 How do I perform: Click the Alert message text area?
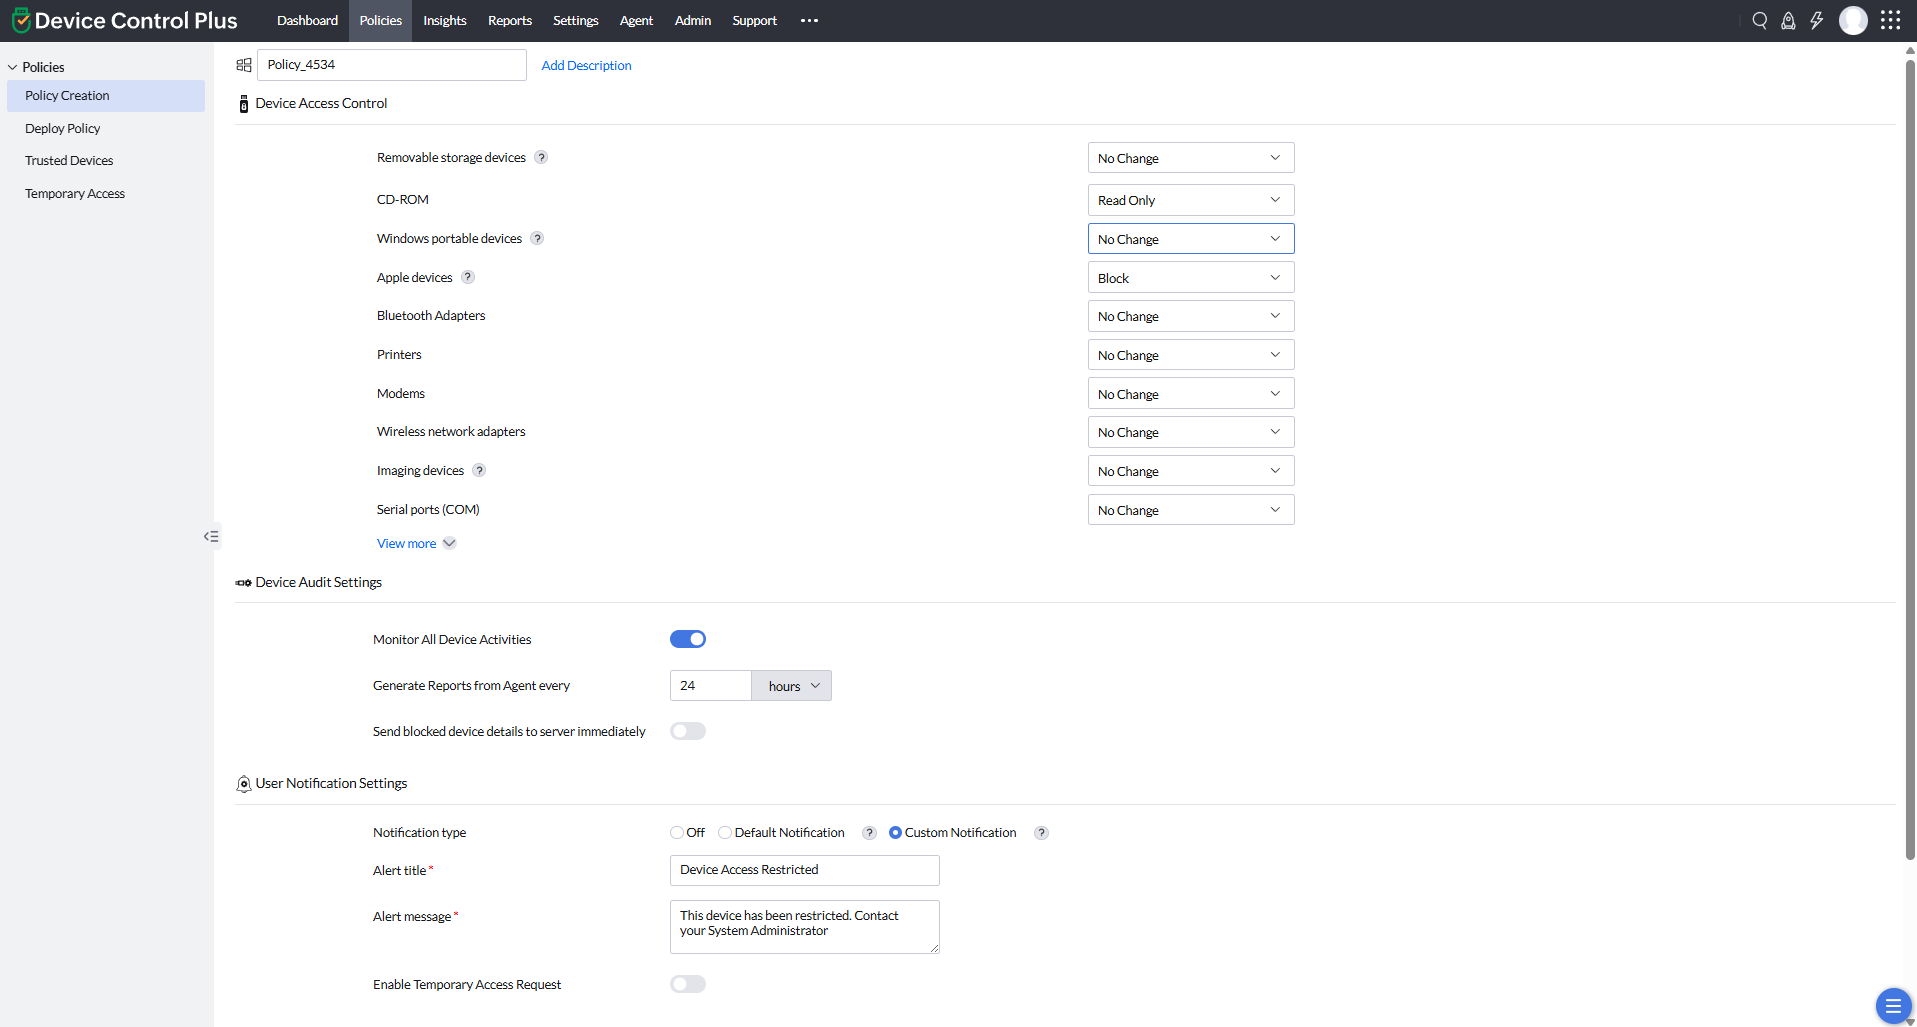coord(805,927)
